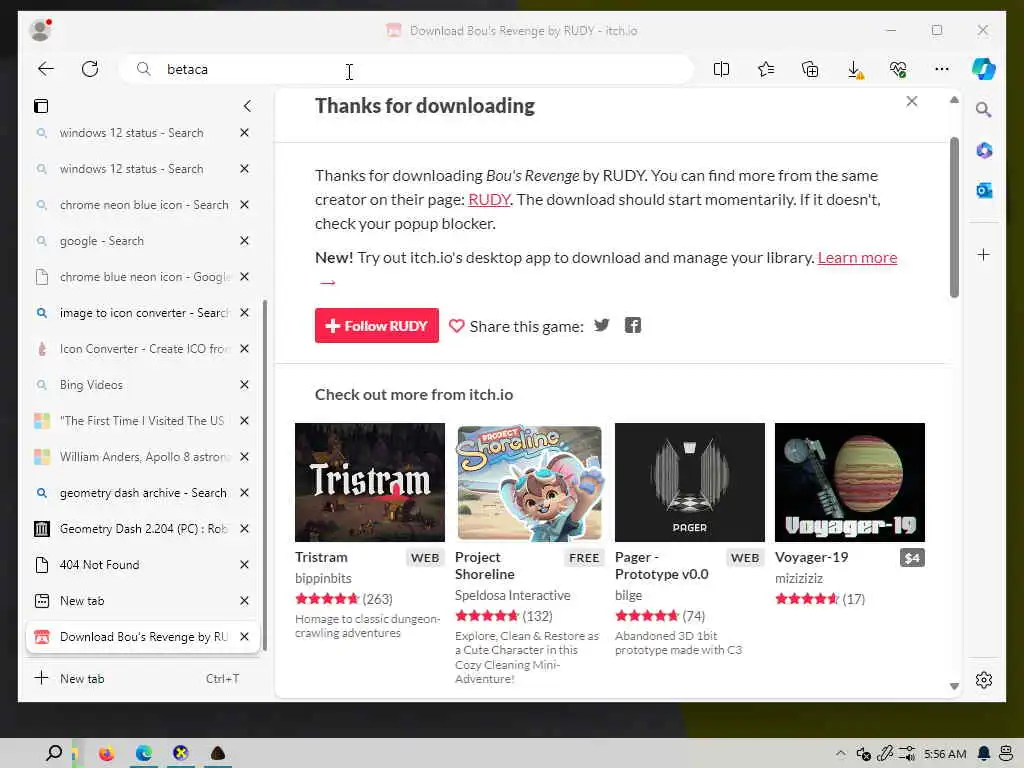Open the Voyager-19 game thumbnail
The height and width of the screenshot is (768, 1024).
[x=850, y=482]
